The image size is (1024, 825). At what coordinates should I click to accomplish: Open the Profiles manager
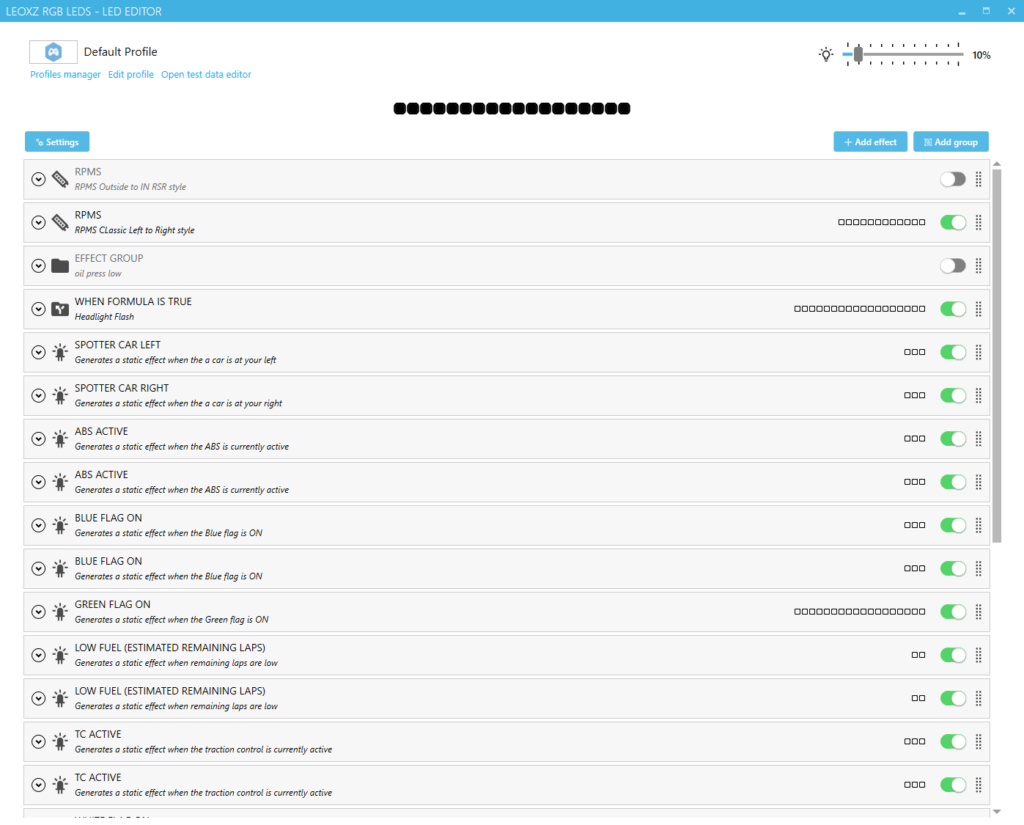tap(65, 75)
